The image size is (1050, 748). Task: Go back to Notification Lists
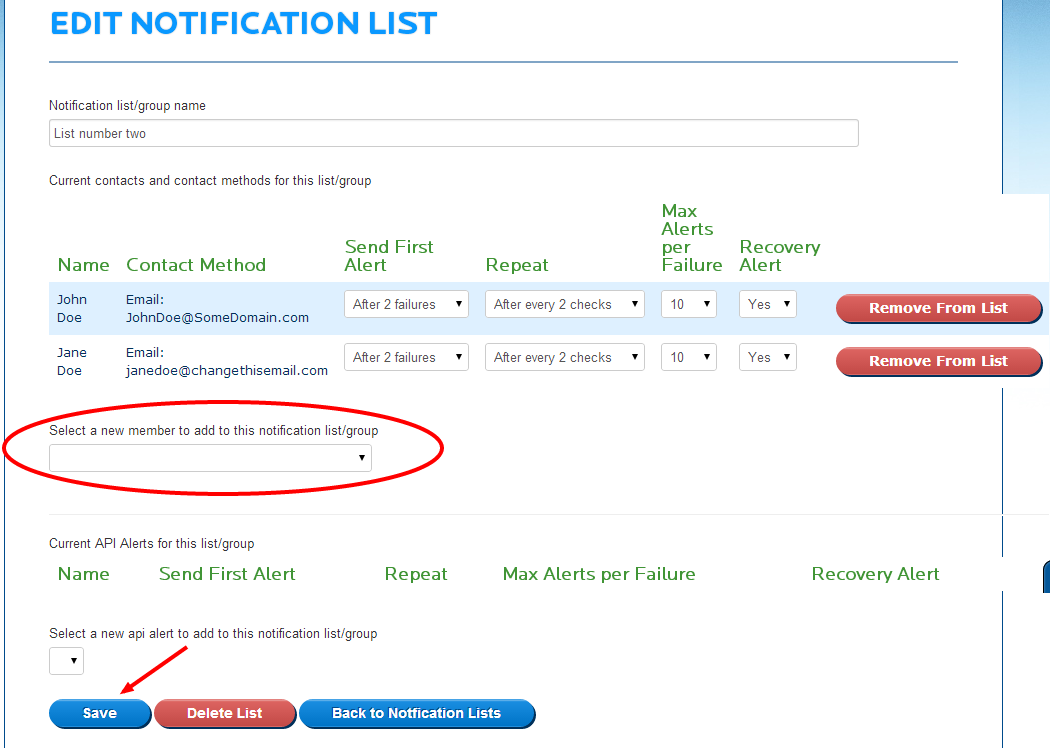[x=417, y=713]
